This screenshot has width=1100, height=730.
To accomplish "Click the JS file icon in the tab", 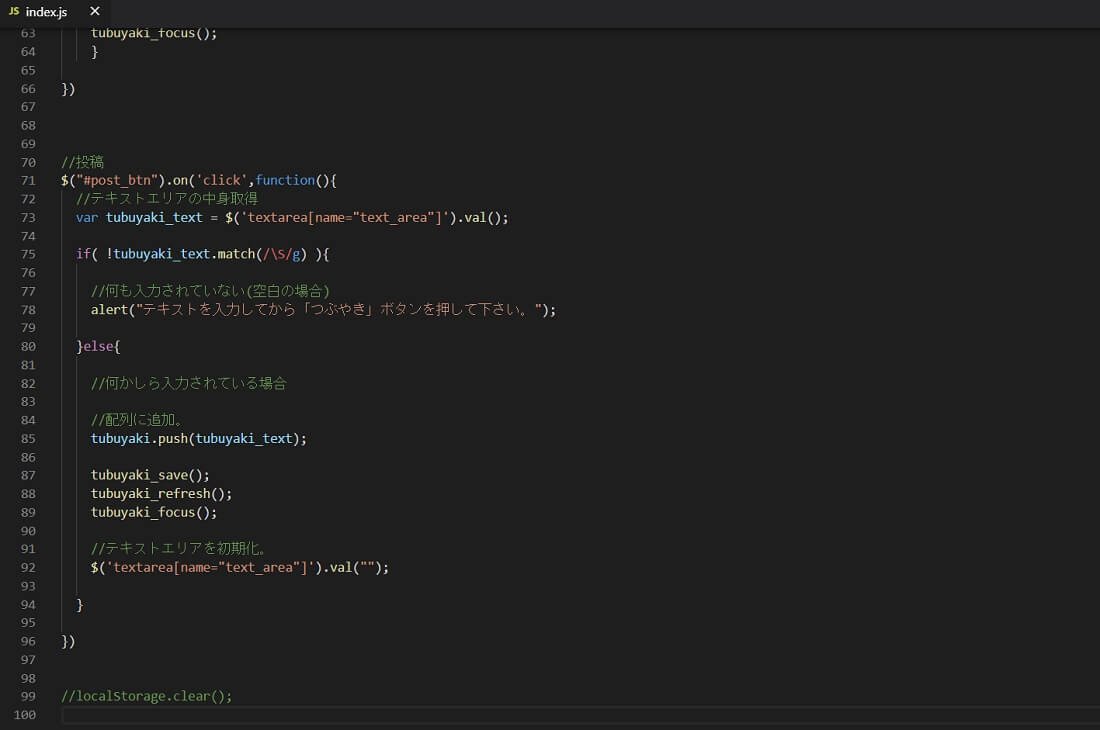I will click(x=14, y=11).
